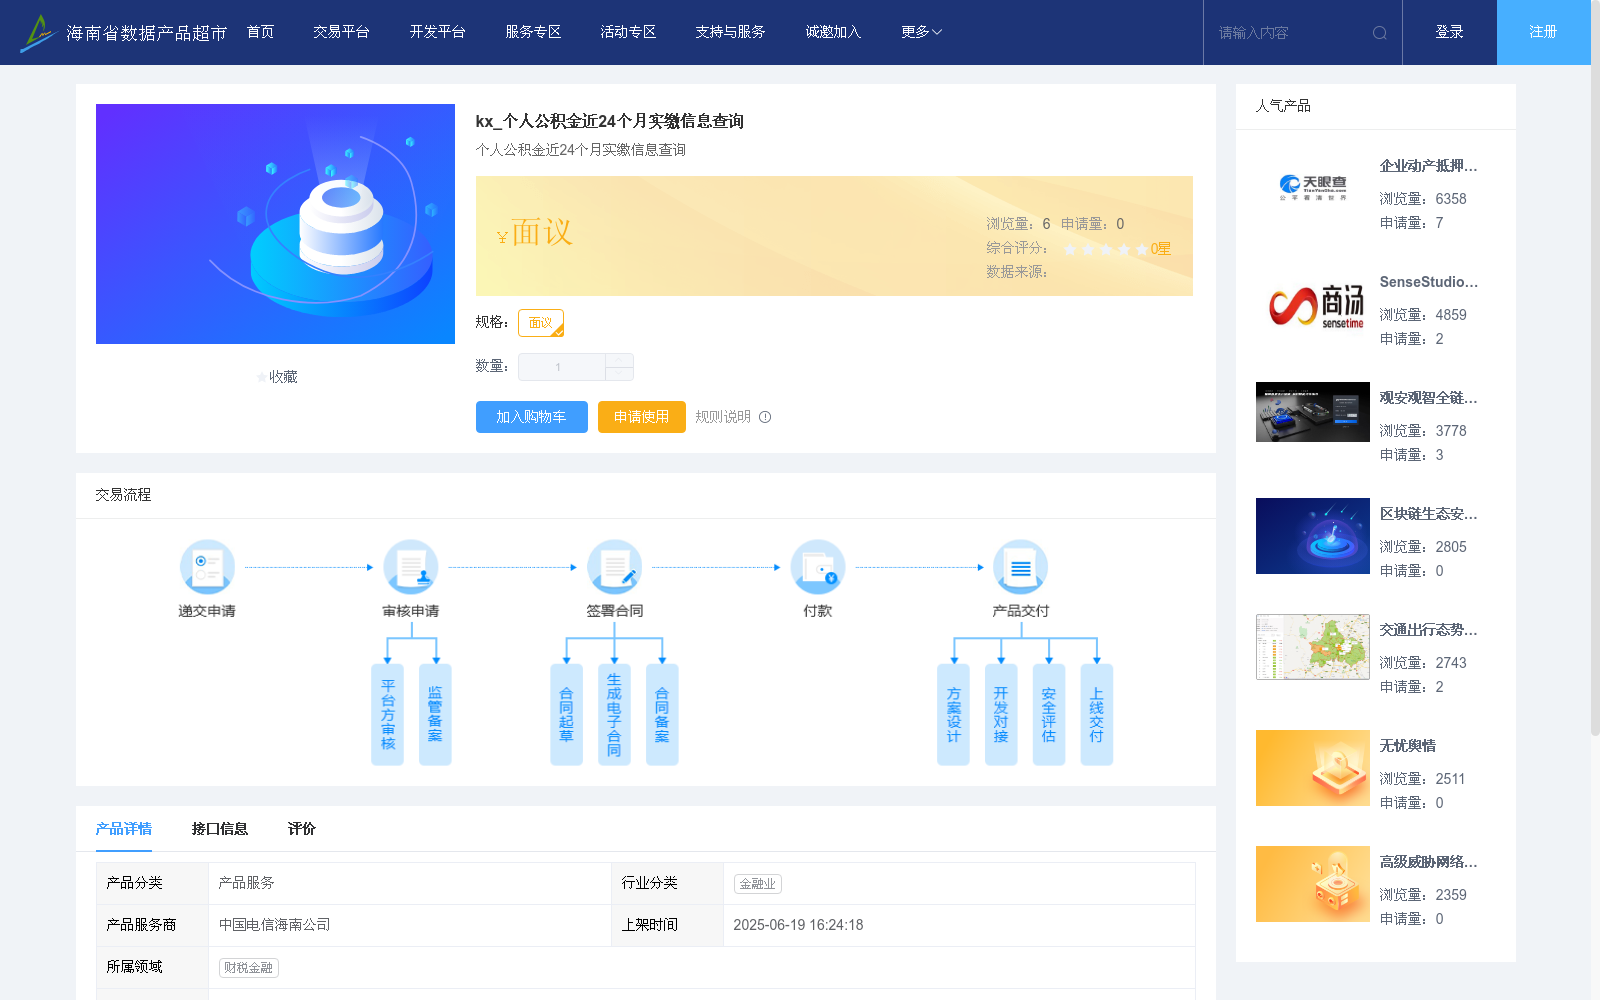The width and height of the screenshot is (1600, 1000).
Task: Click the 收藏 star icon
Action: click(262, 377)
